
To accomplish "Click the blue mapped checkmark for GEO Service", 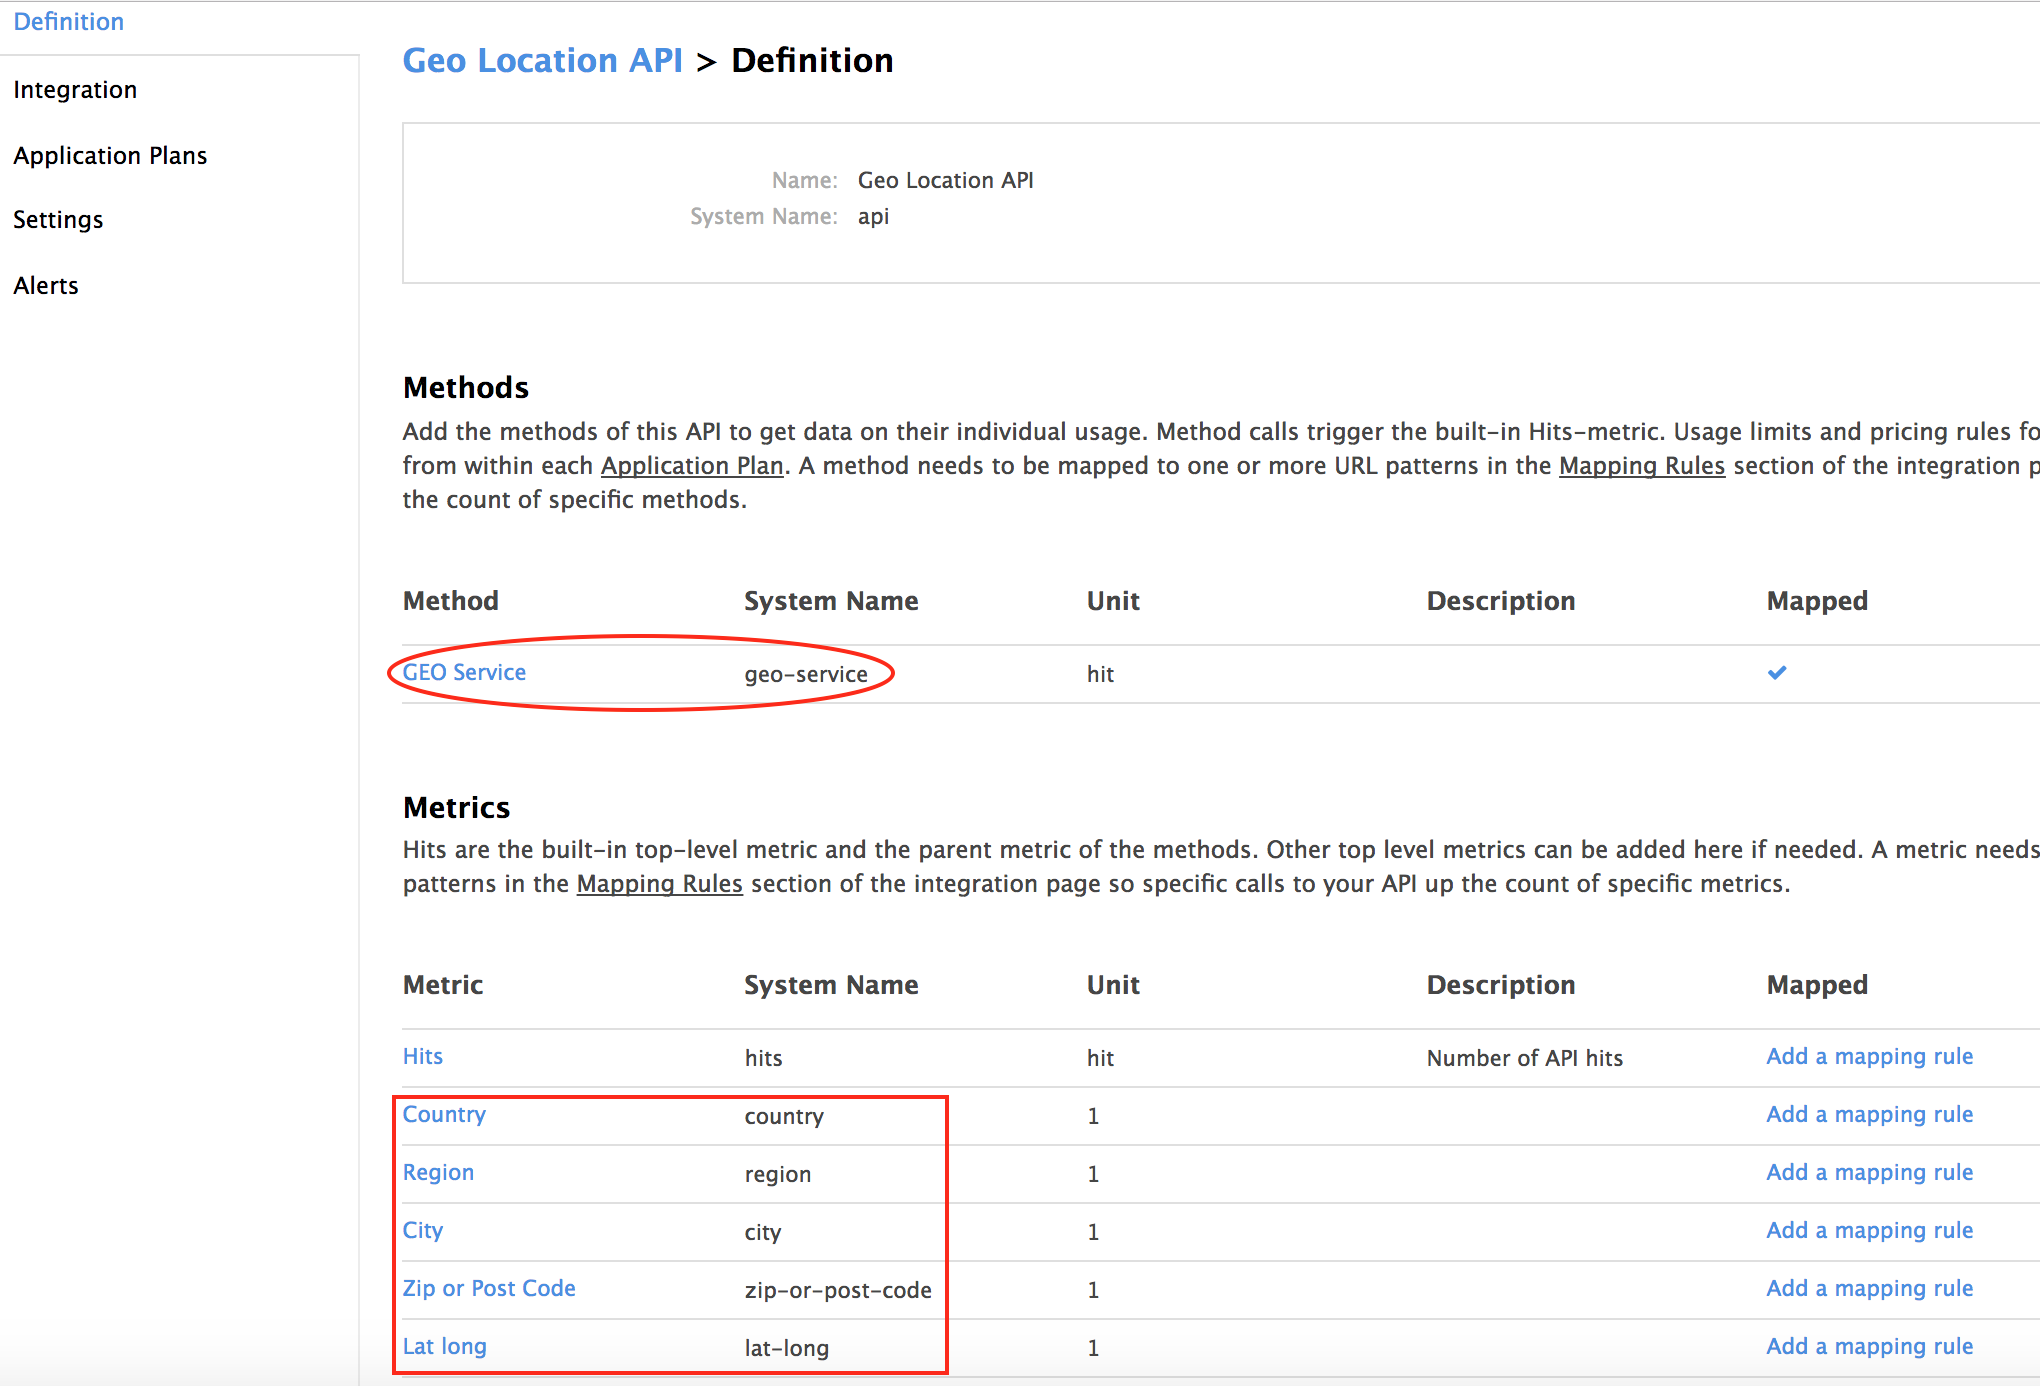I will point(1776,673).
